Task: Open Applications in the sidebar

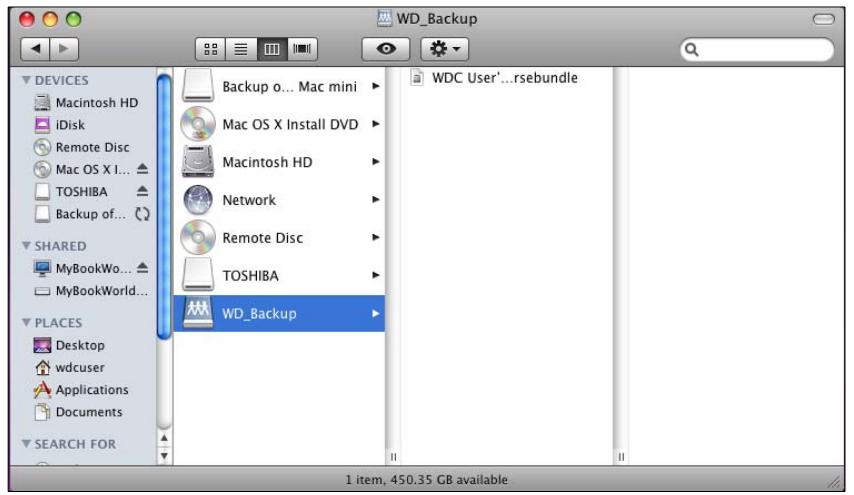Action: coord(81,390)
